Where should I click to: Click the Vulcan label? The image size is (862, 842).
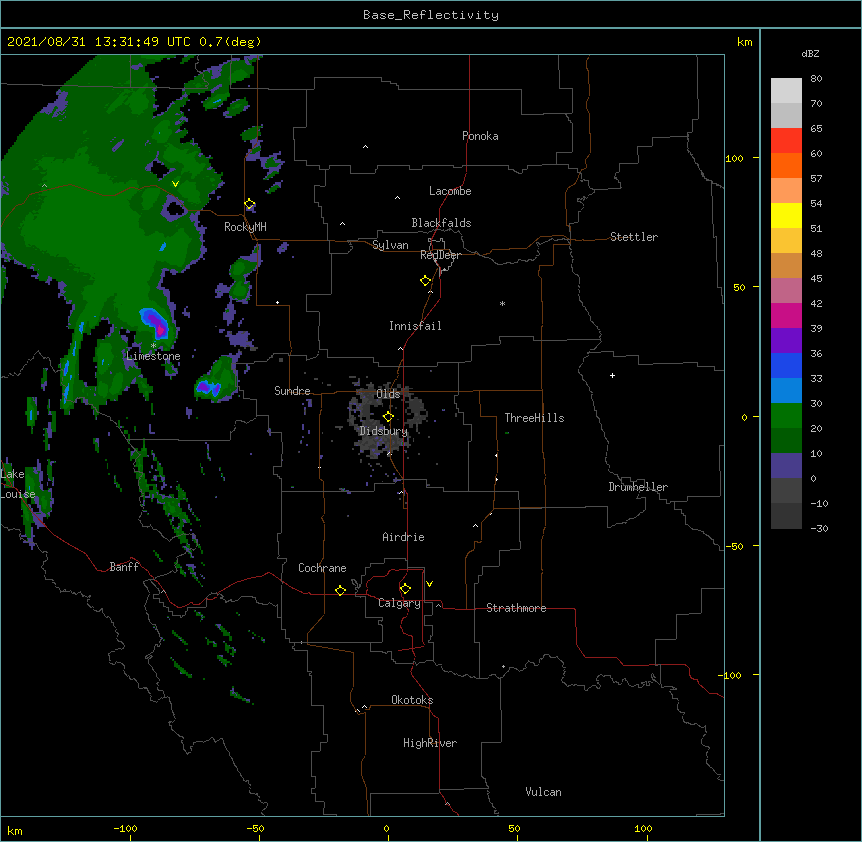[543, 792]
